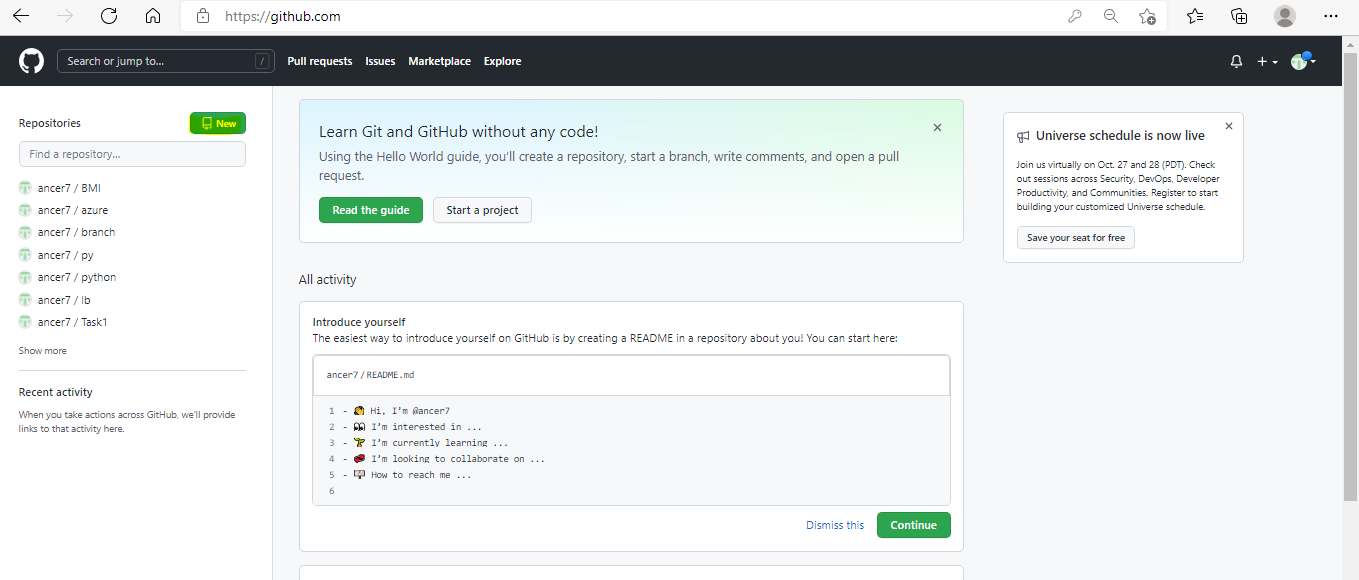Screen dimensions: 1359x580
Task: Open saved passwords key icon
Action: click(x=1075, y=16)
